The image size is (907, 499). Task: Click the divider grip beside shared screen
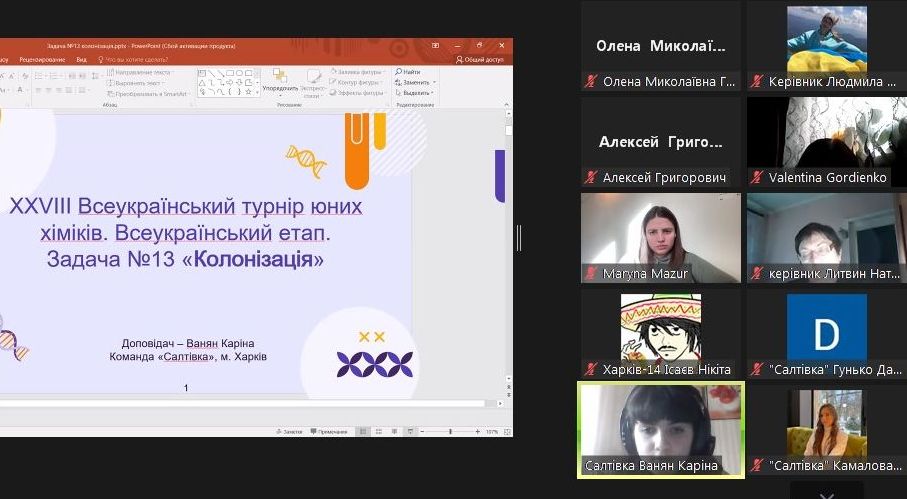519,238
